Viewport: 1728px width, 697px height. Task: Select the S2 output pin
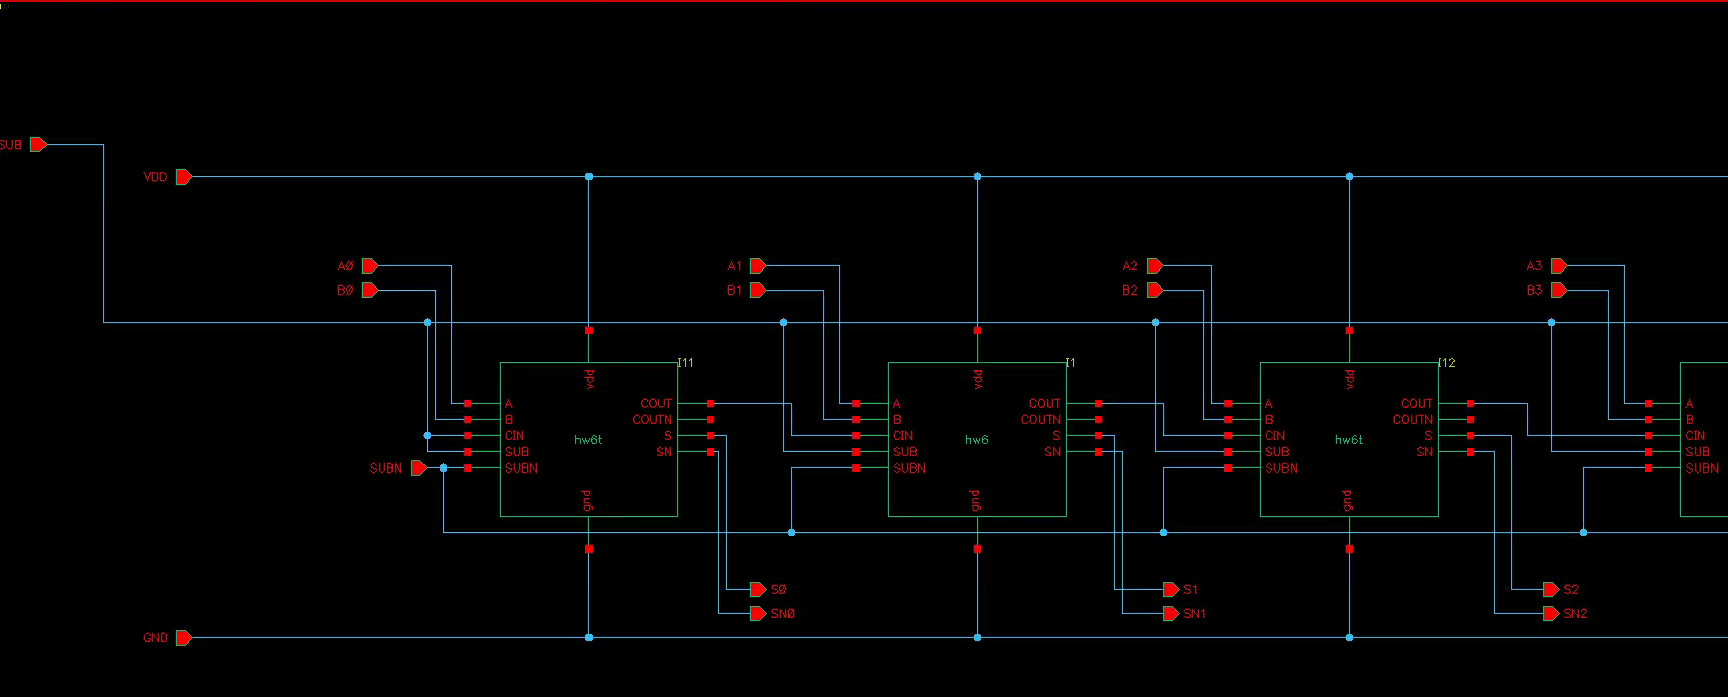pos(1551,590)
